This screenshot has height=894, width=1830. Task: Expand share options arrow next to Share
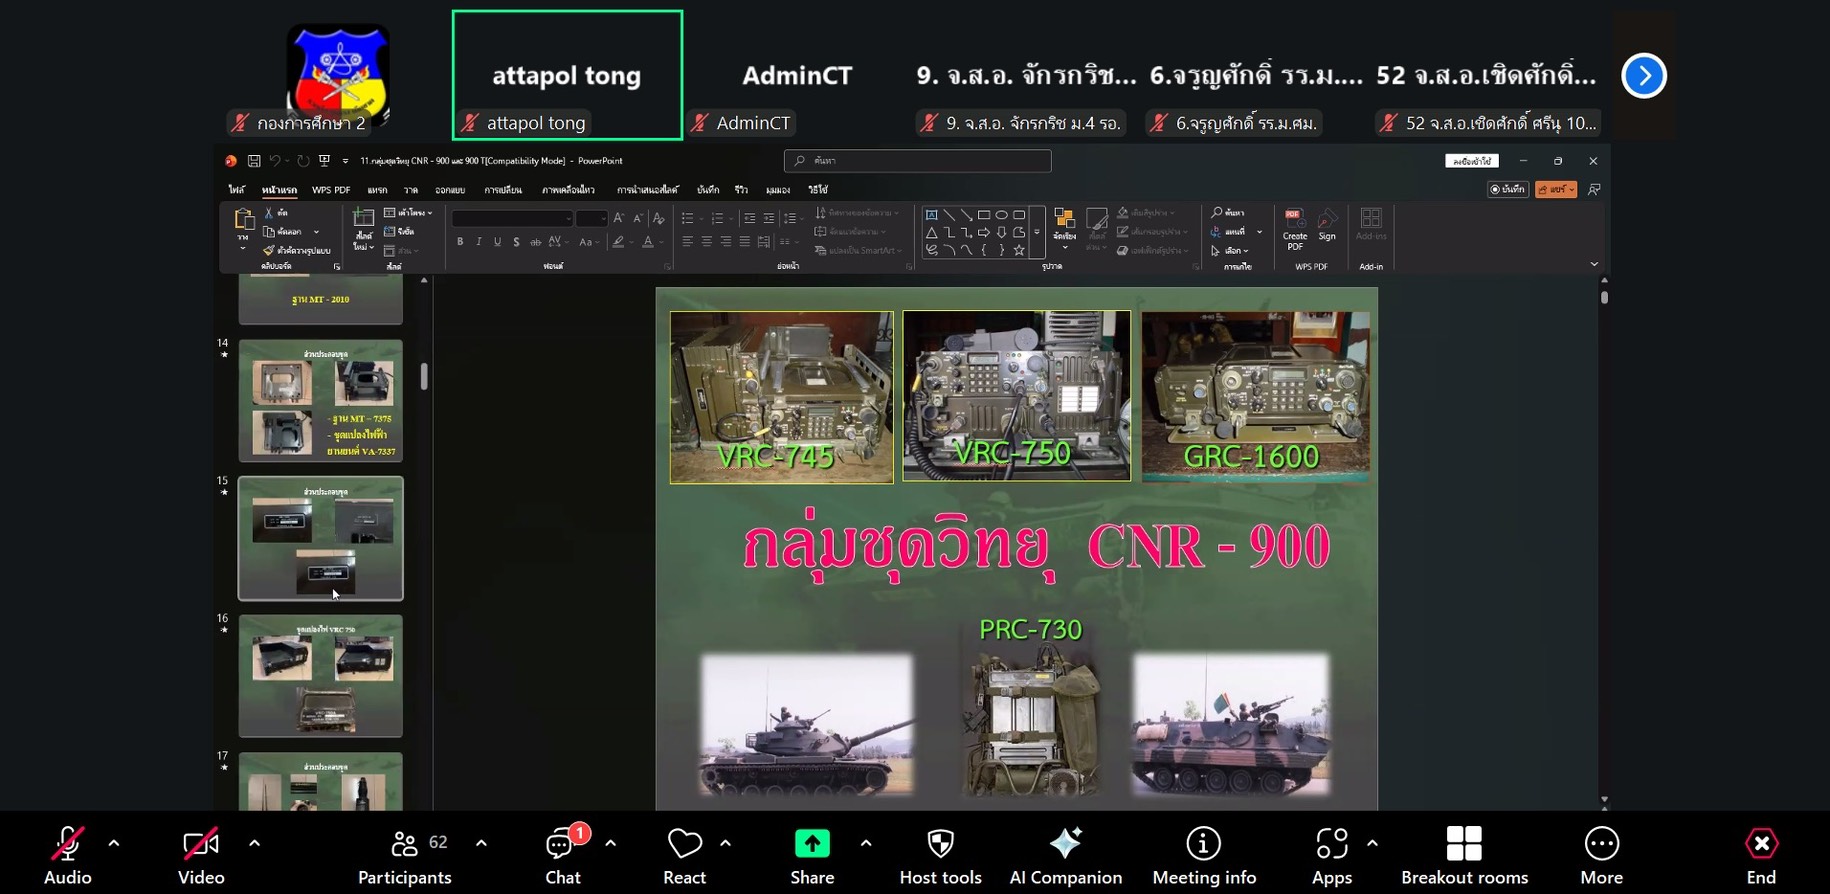tap(866, 843)
